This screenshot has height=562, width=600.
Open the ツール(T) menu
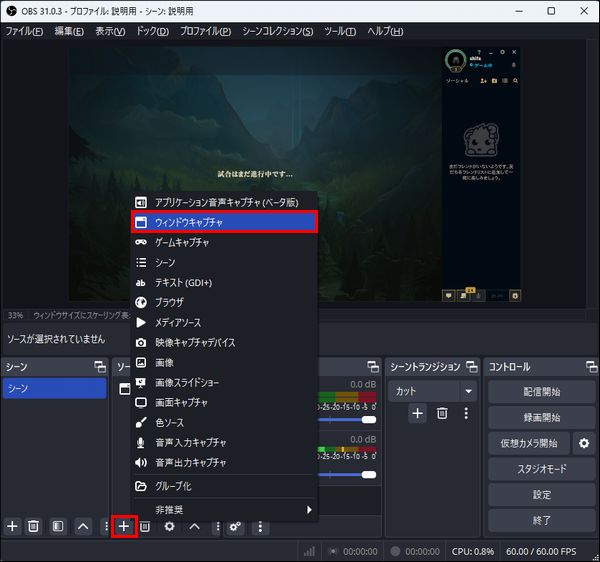[x=340, y=31]
